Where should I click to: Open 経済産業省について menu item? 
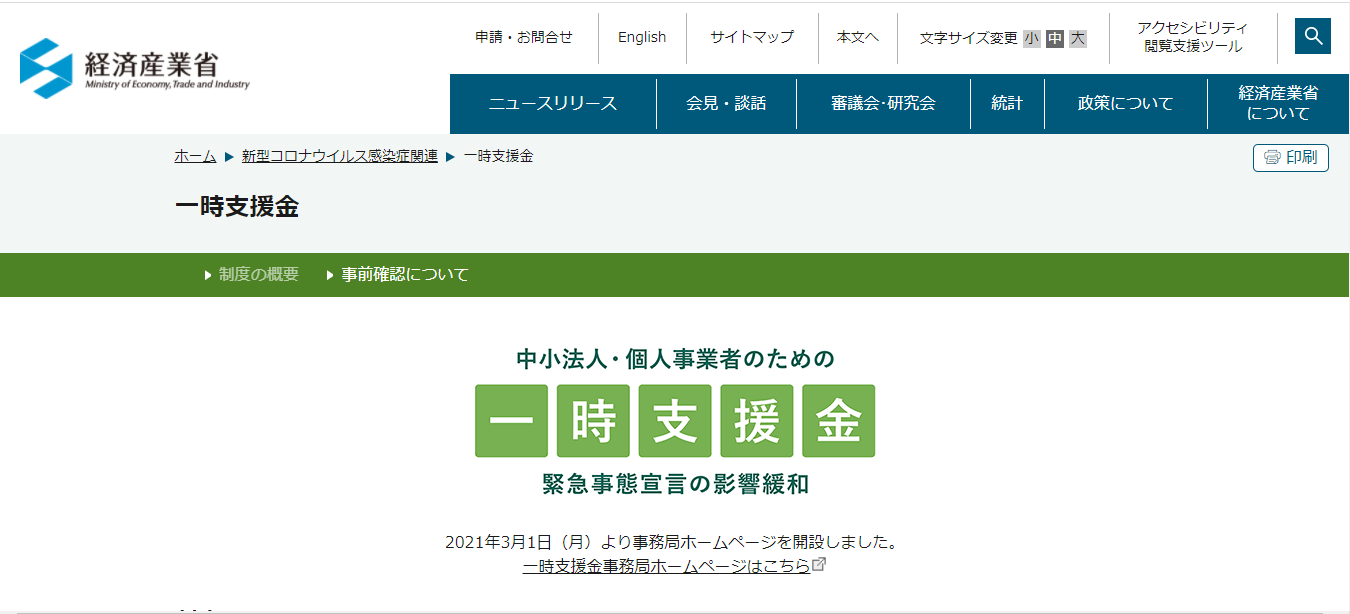(x=1278, y=103)
